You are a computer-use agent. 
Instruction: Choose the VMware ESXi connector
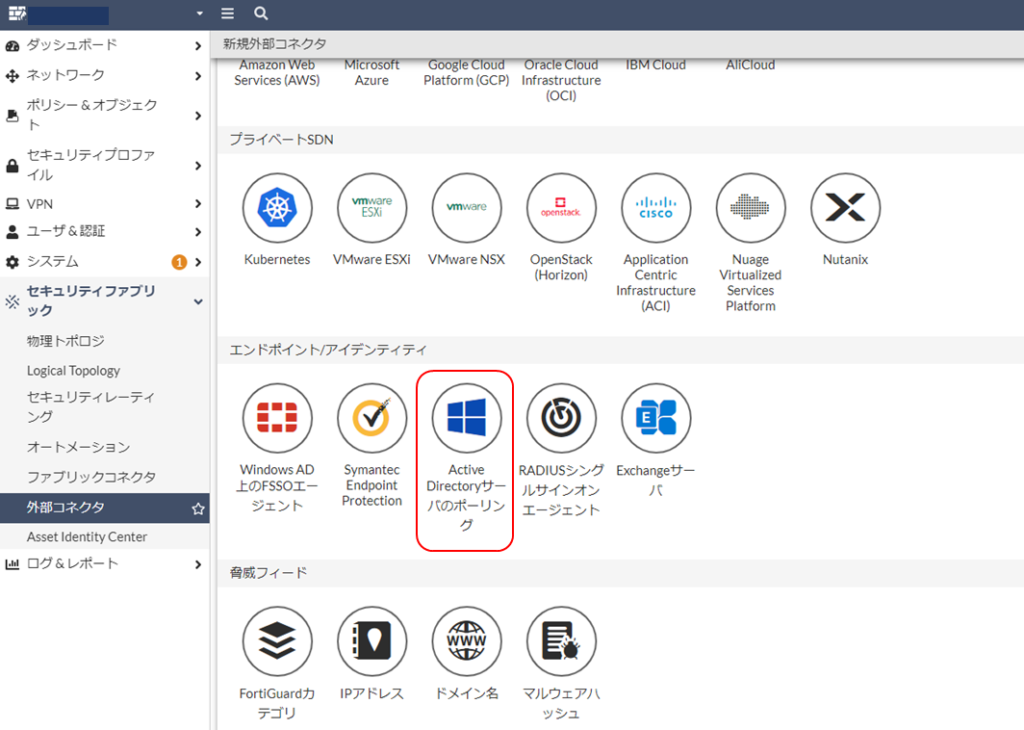pyautogui.click(x=371, y=208)
